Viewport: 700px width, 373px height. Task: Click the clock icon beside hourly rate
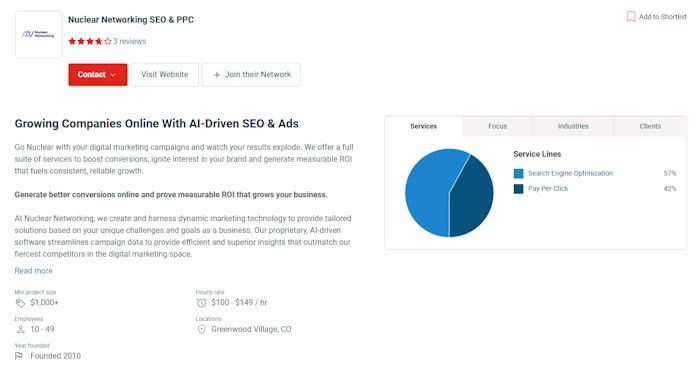click(x=201, y=303)
